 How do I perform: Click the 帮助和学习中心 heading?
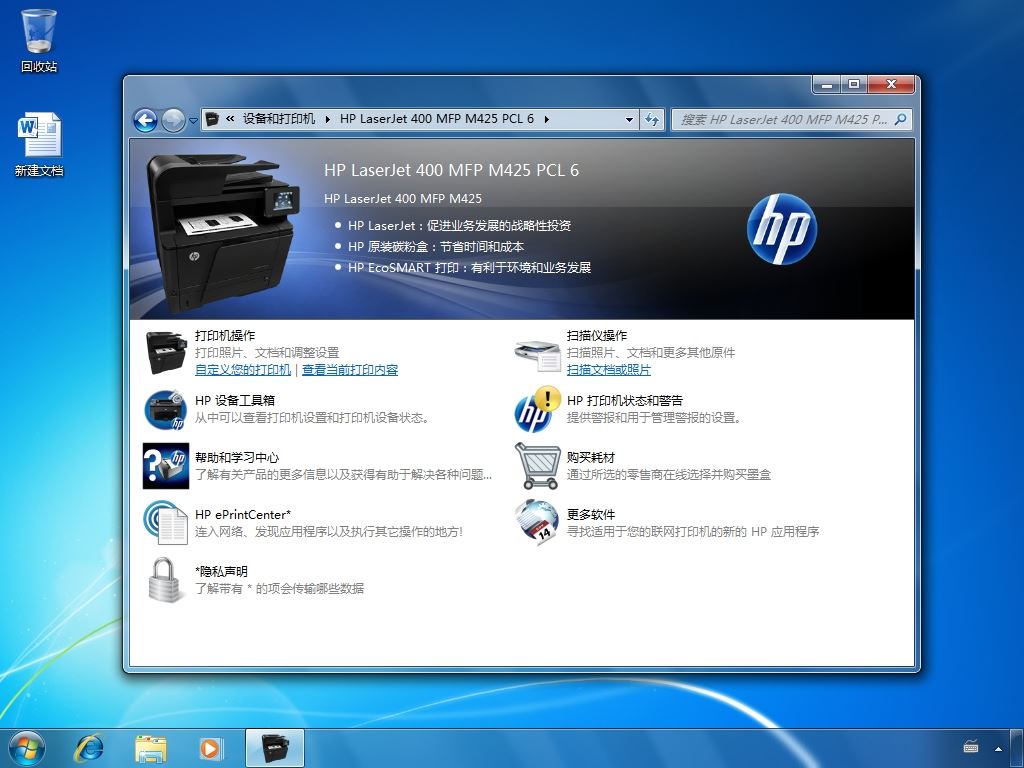click(237, 457)
